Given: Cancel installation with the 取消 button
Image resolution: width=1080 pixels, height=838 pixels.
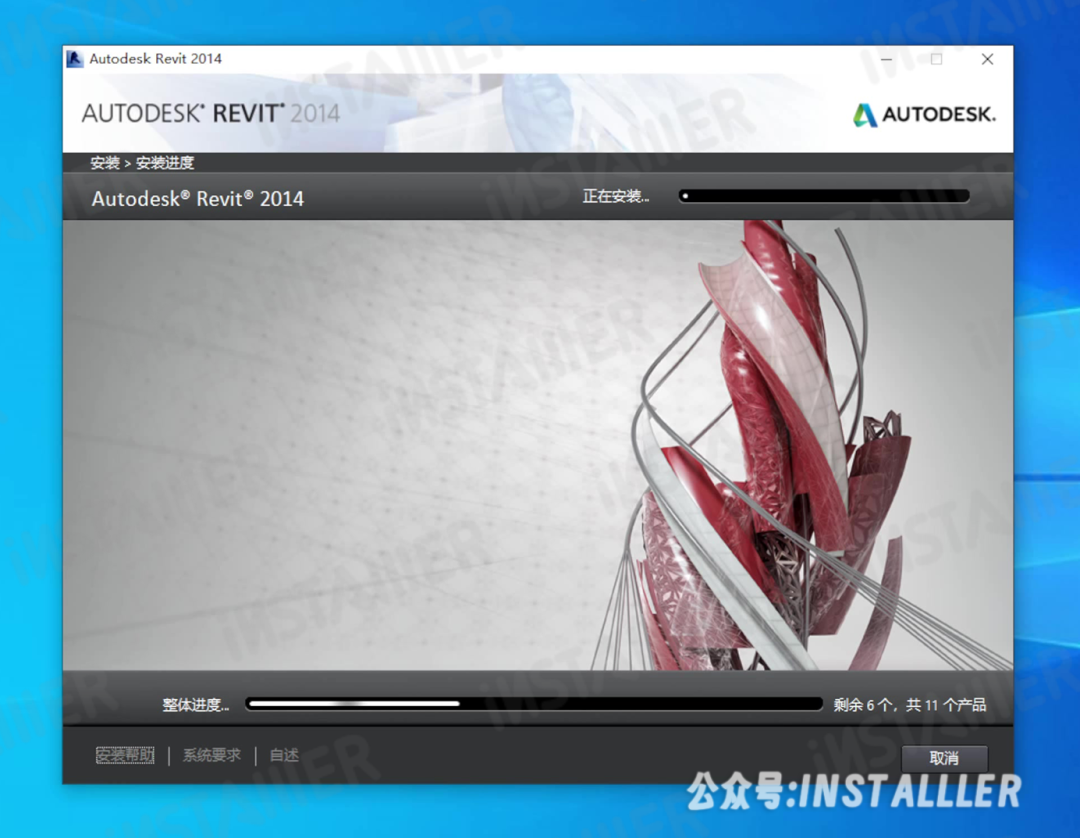Looking at the screenshot, I should coord(944,758).
